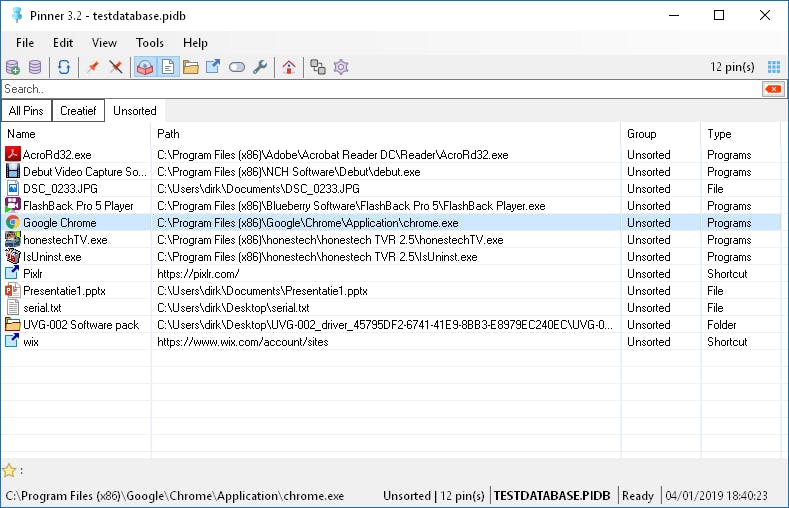This screenshot has width=789, height=508.
Task: Click the purple gear settings icon
Action: click(341, 67)
